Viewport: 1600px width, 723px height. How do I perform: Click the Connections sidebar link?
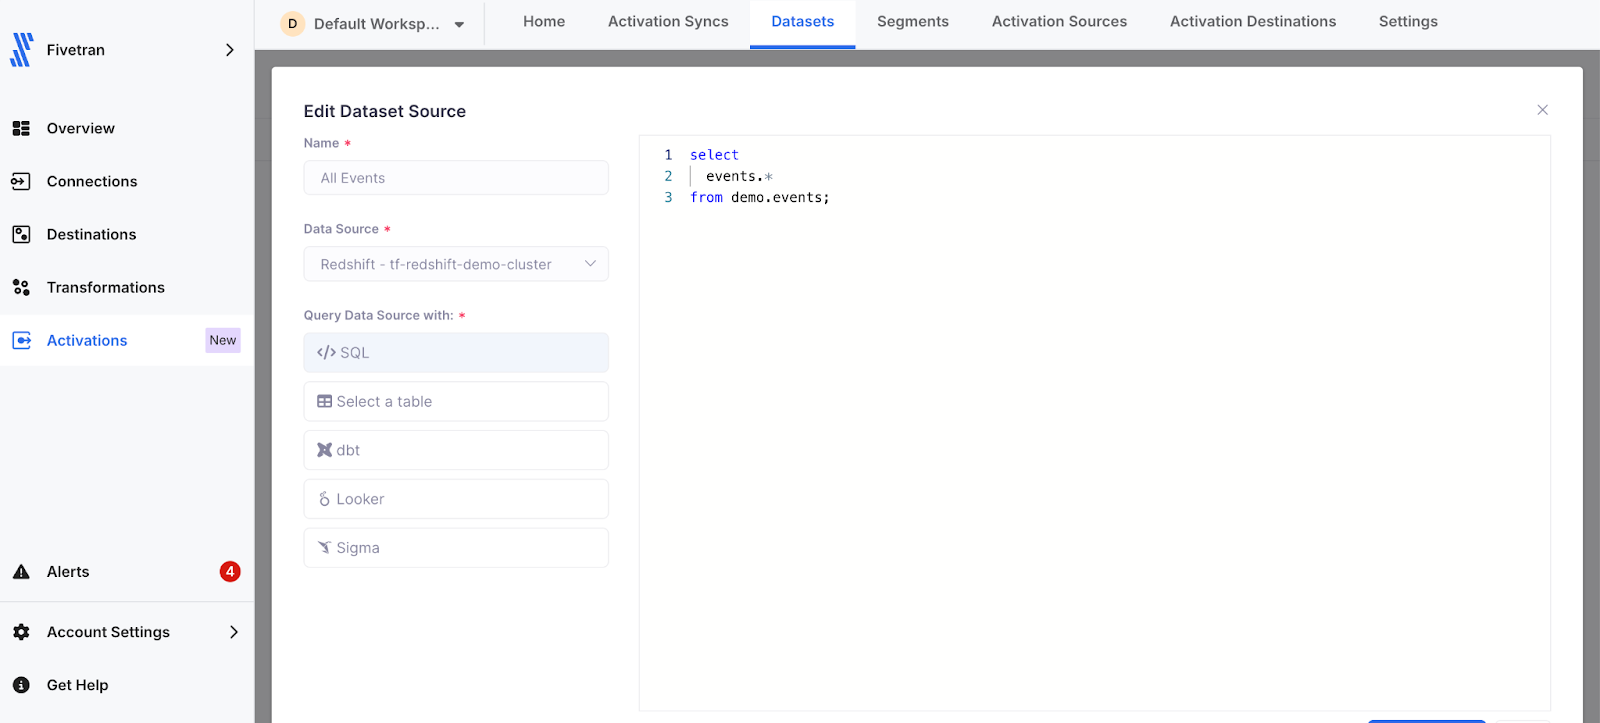point(92,182)
